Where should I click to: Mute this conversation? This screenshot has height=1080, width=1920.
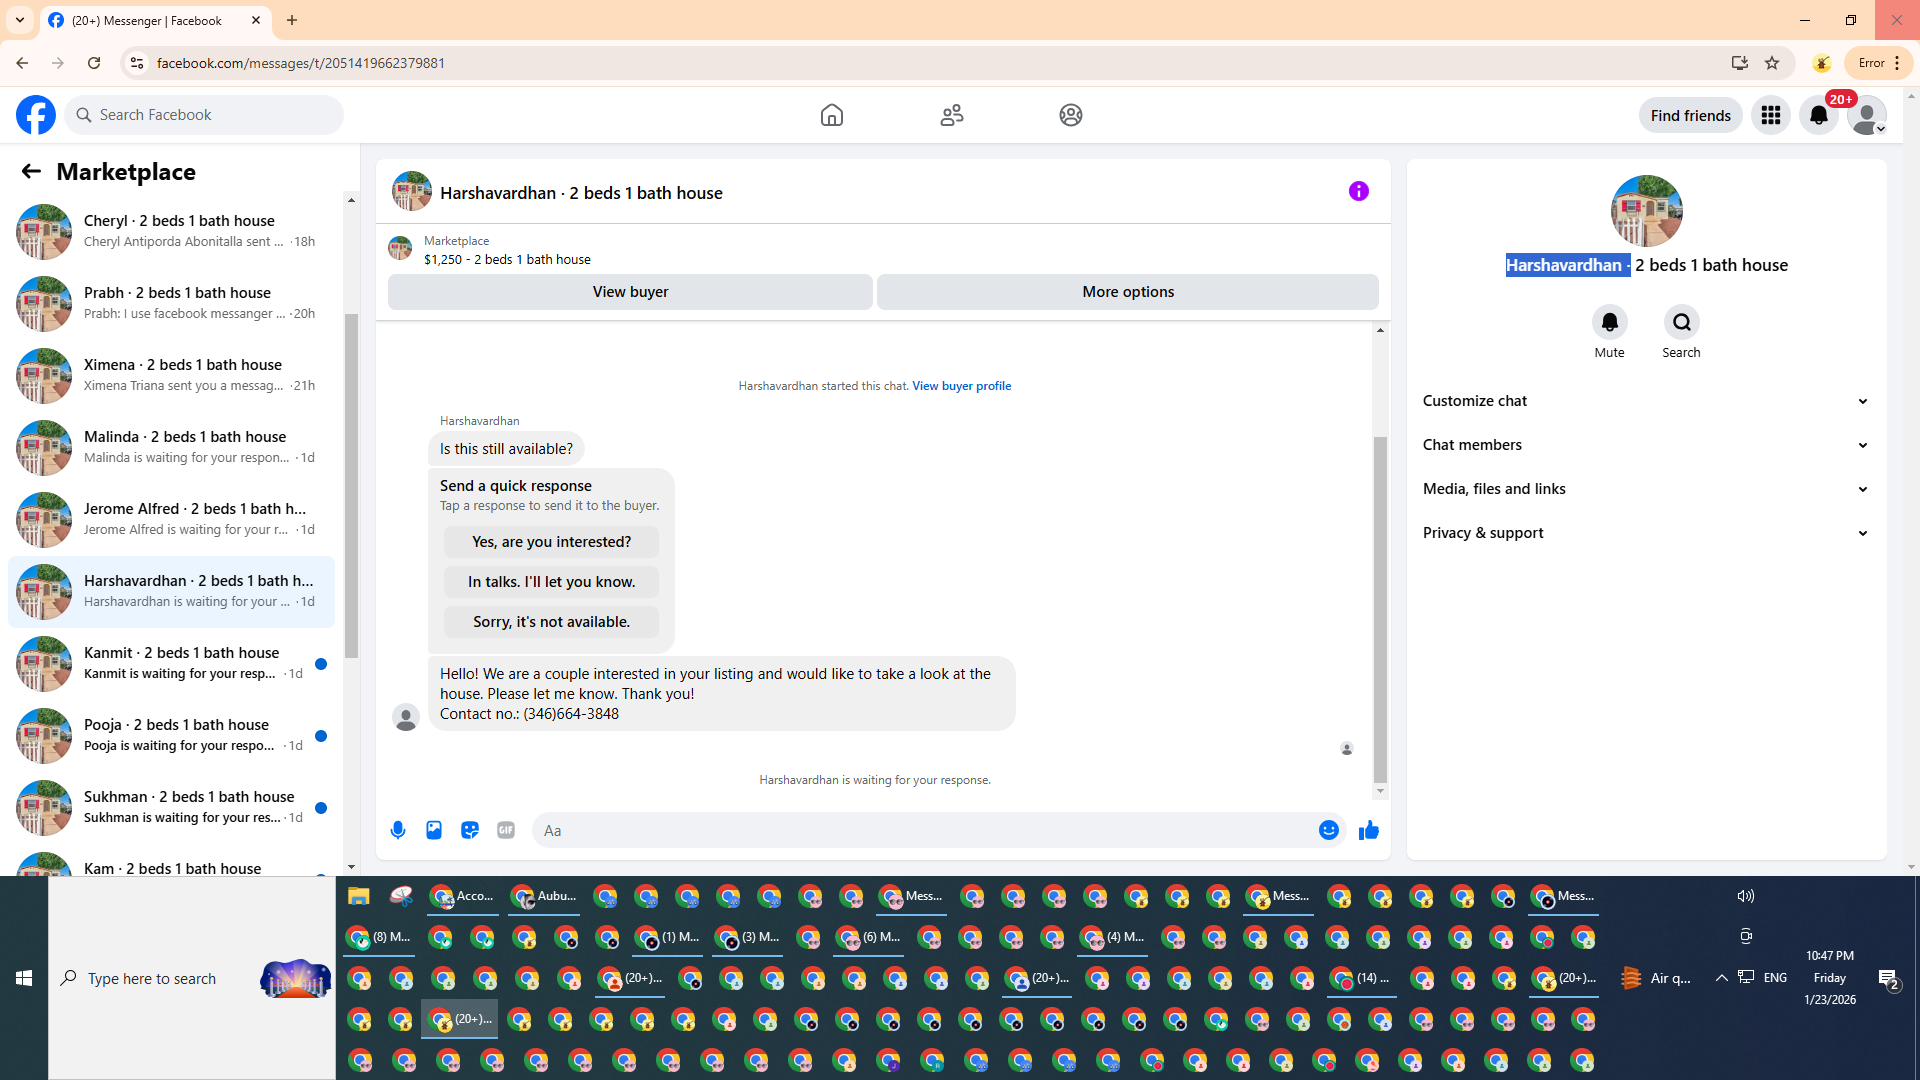(x=1609, y=322)
